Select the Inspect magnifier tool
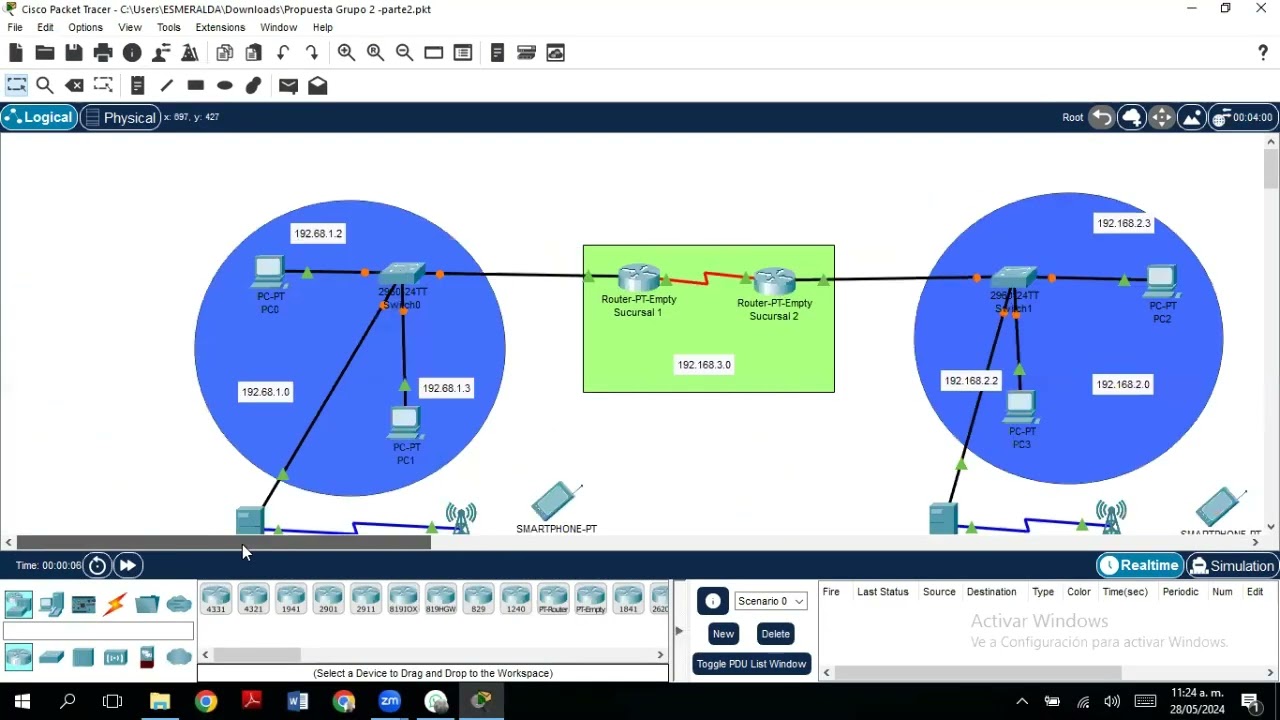Screen dimensions: 1280x720 tap(45, 86)
